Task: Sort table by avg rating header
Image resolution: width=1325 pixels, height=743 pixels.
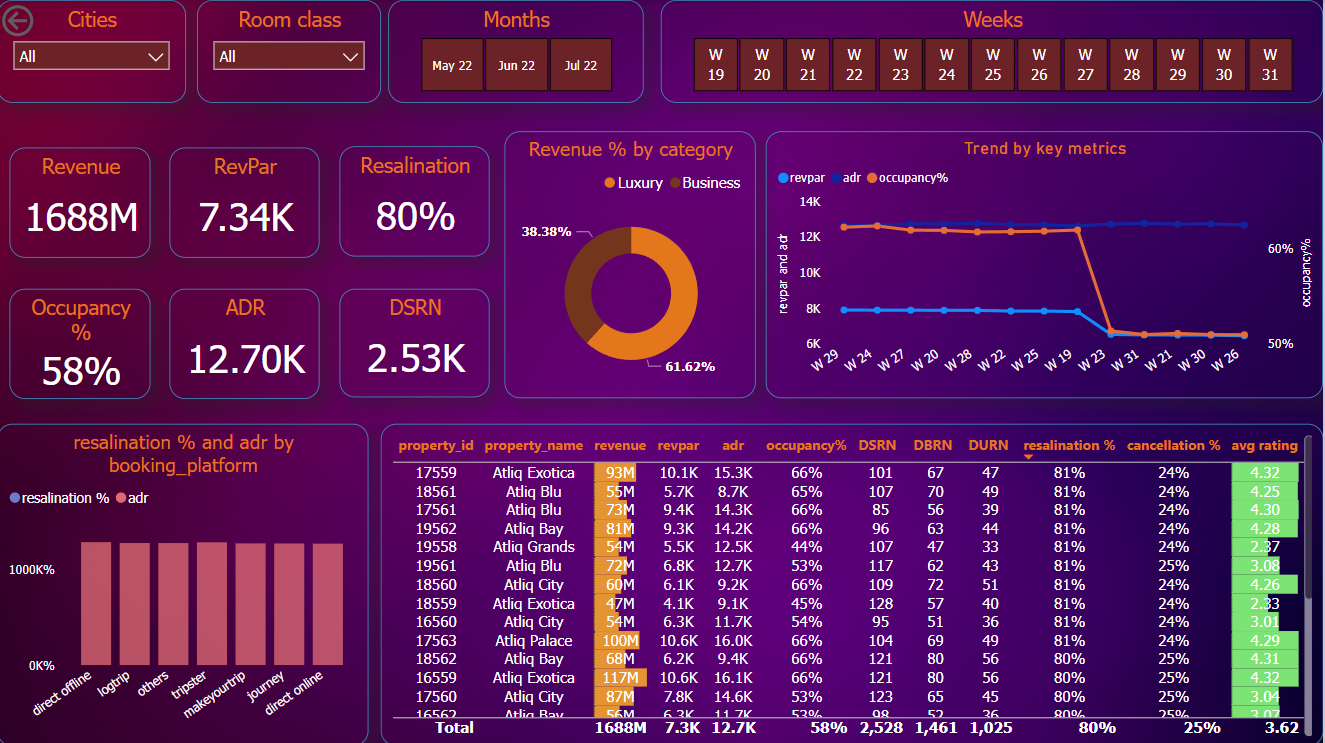Action: click(x=1264, y=446)
